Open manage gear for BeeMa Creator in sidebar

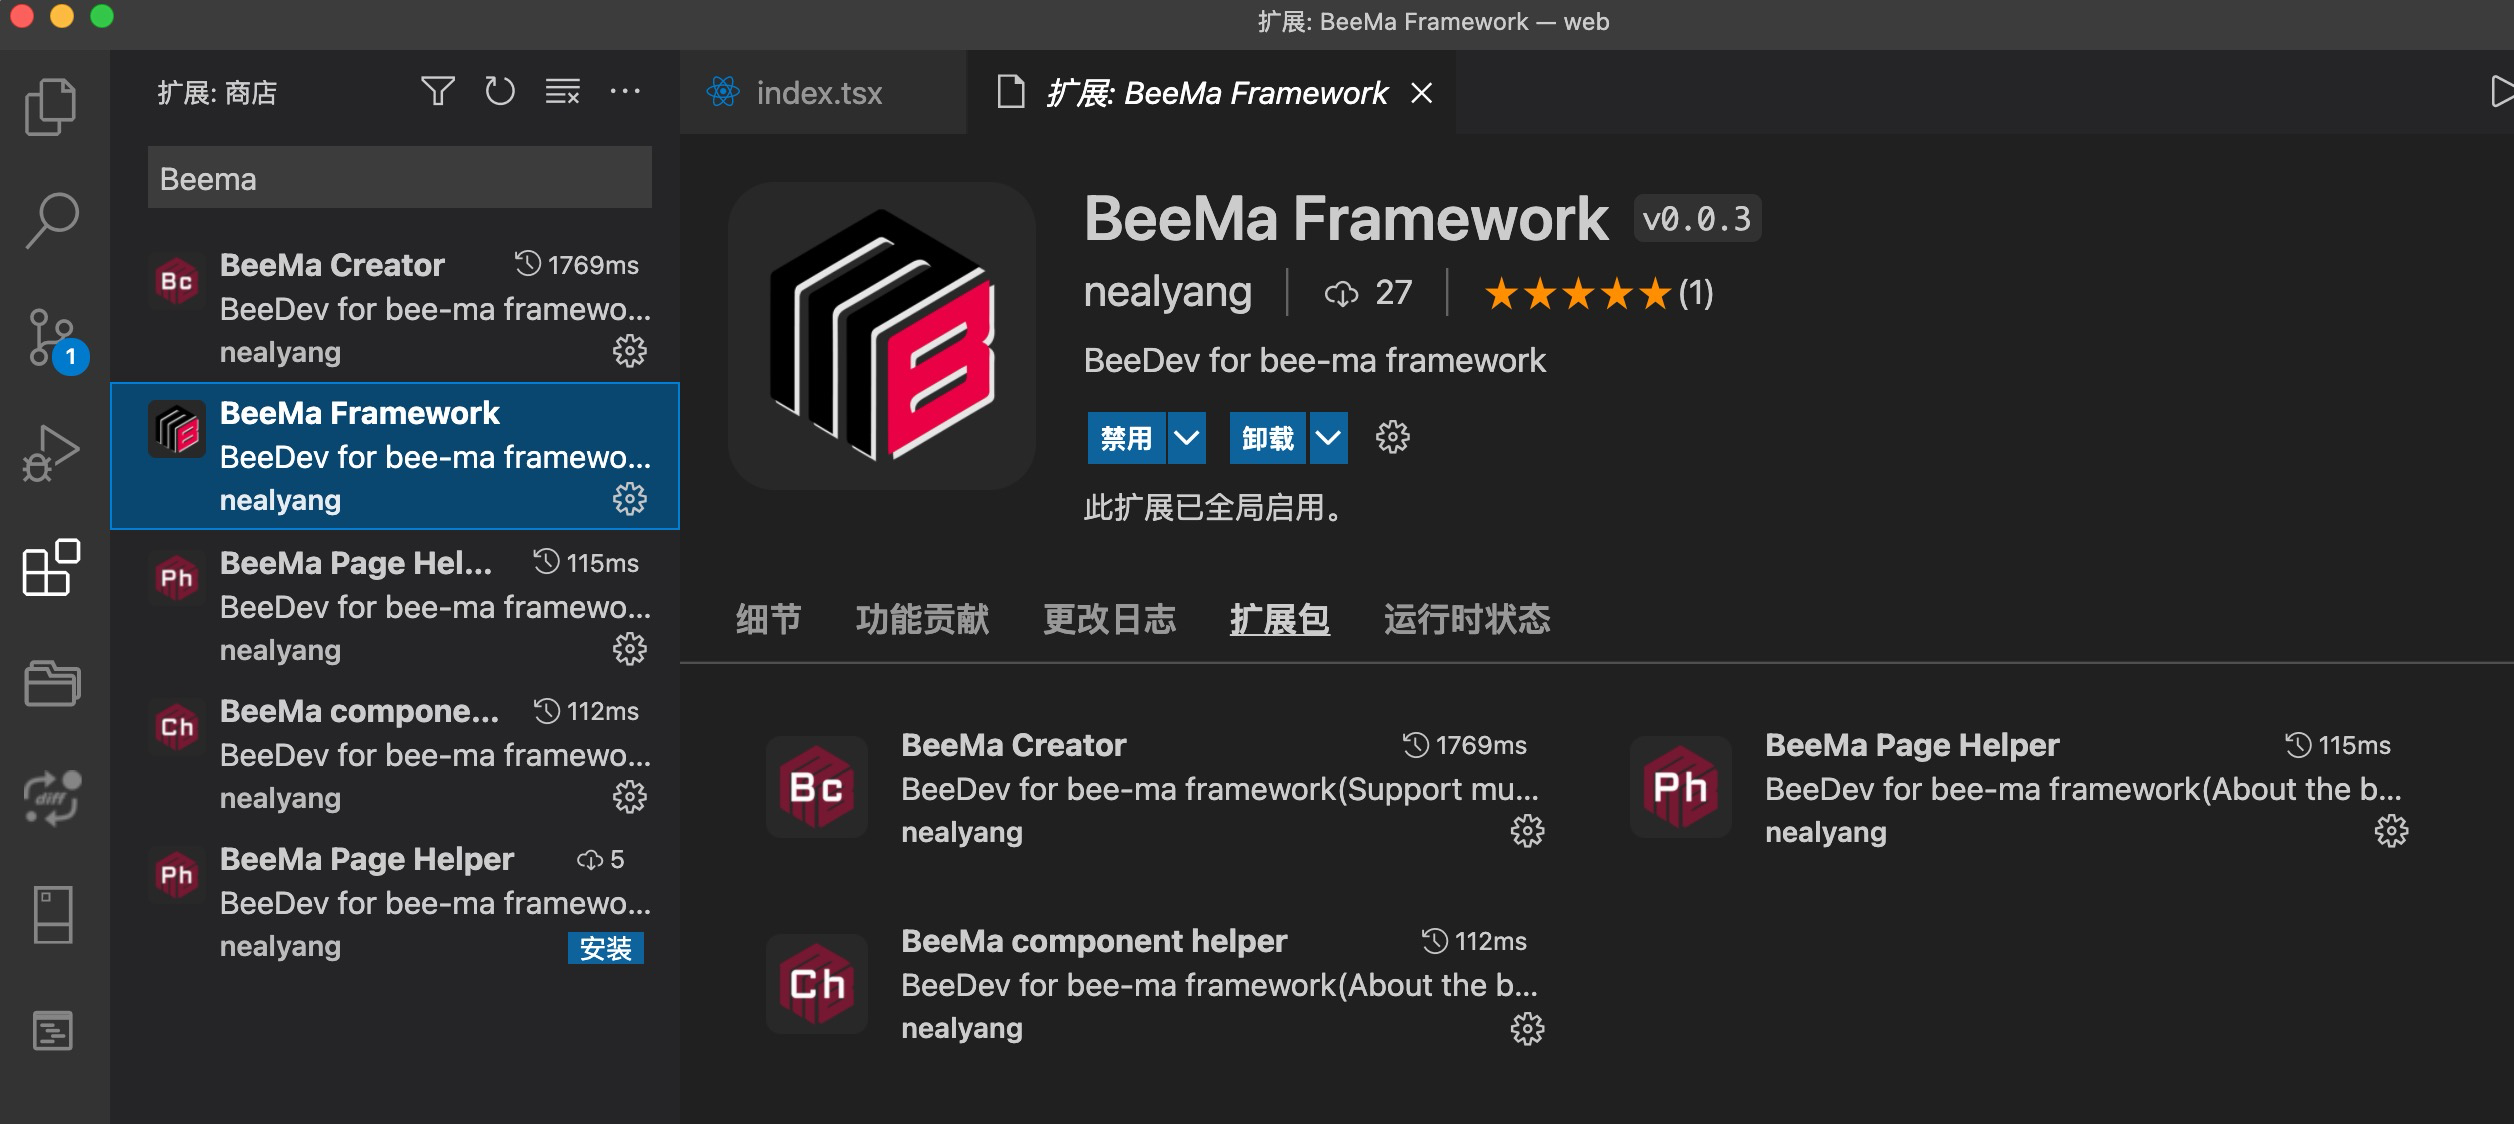coord(629,351)
